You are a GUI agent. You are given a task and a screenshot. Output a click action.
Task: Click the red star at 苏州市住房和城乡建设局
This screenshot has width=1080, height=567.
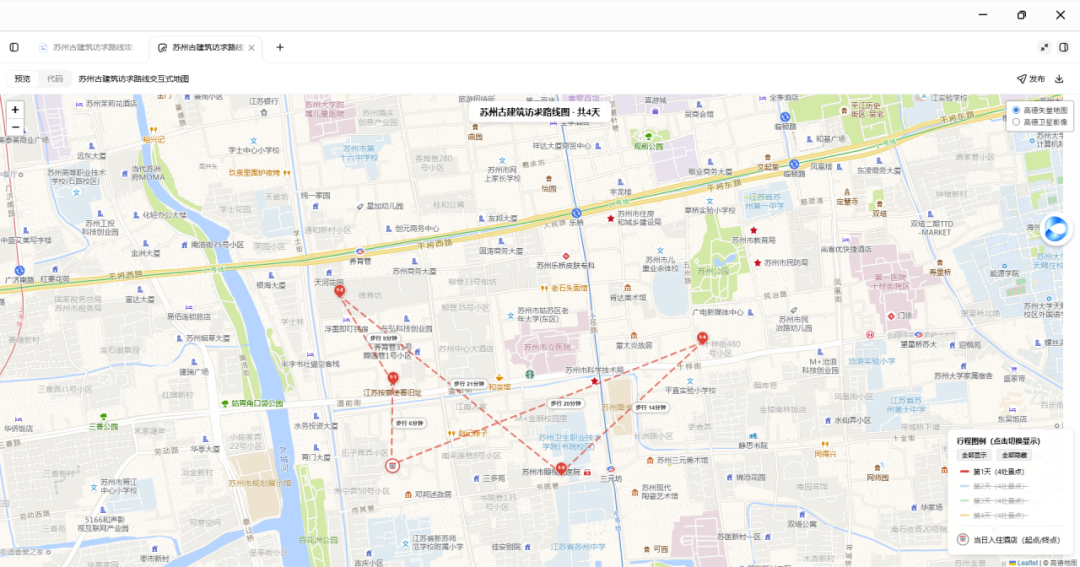click(x=610, y=218)
